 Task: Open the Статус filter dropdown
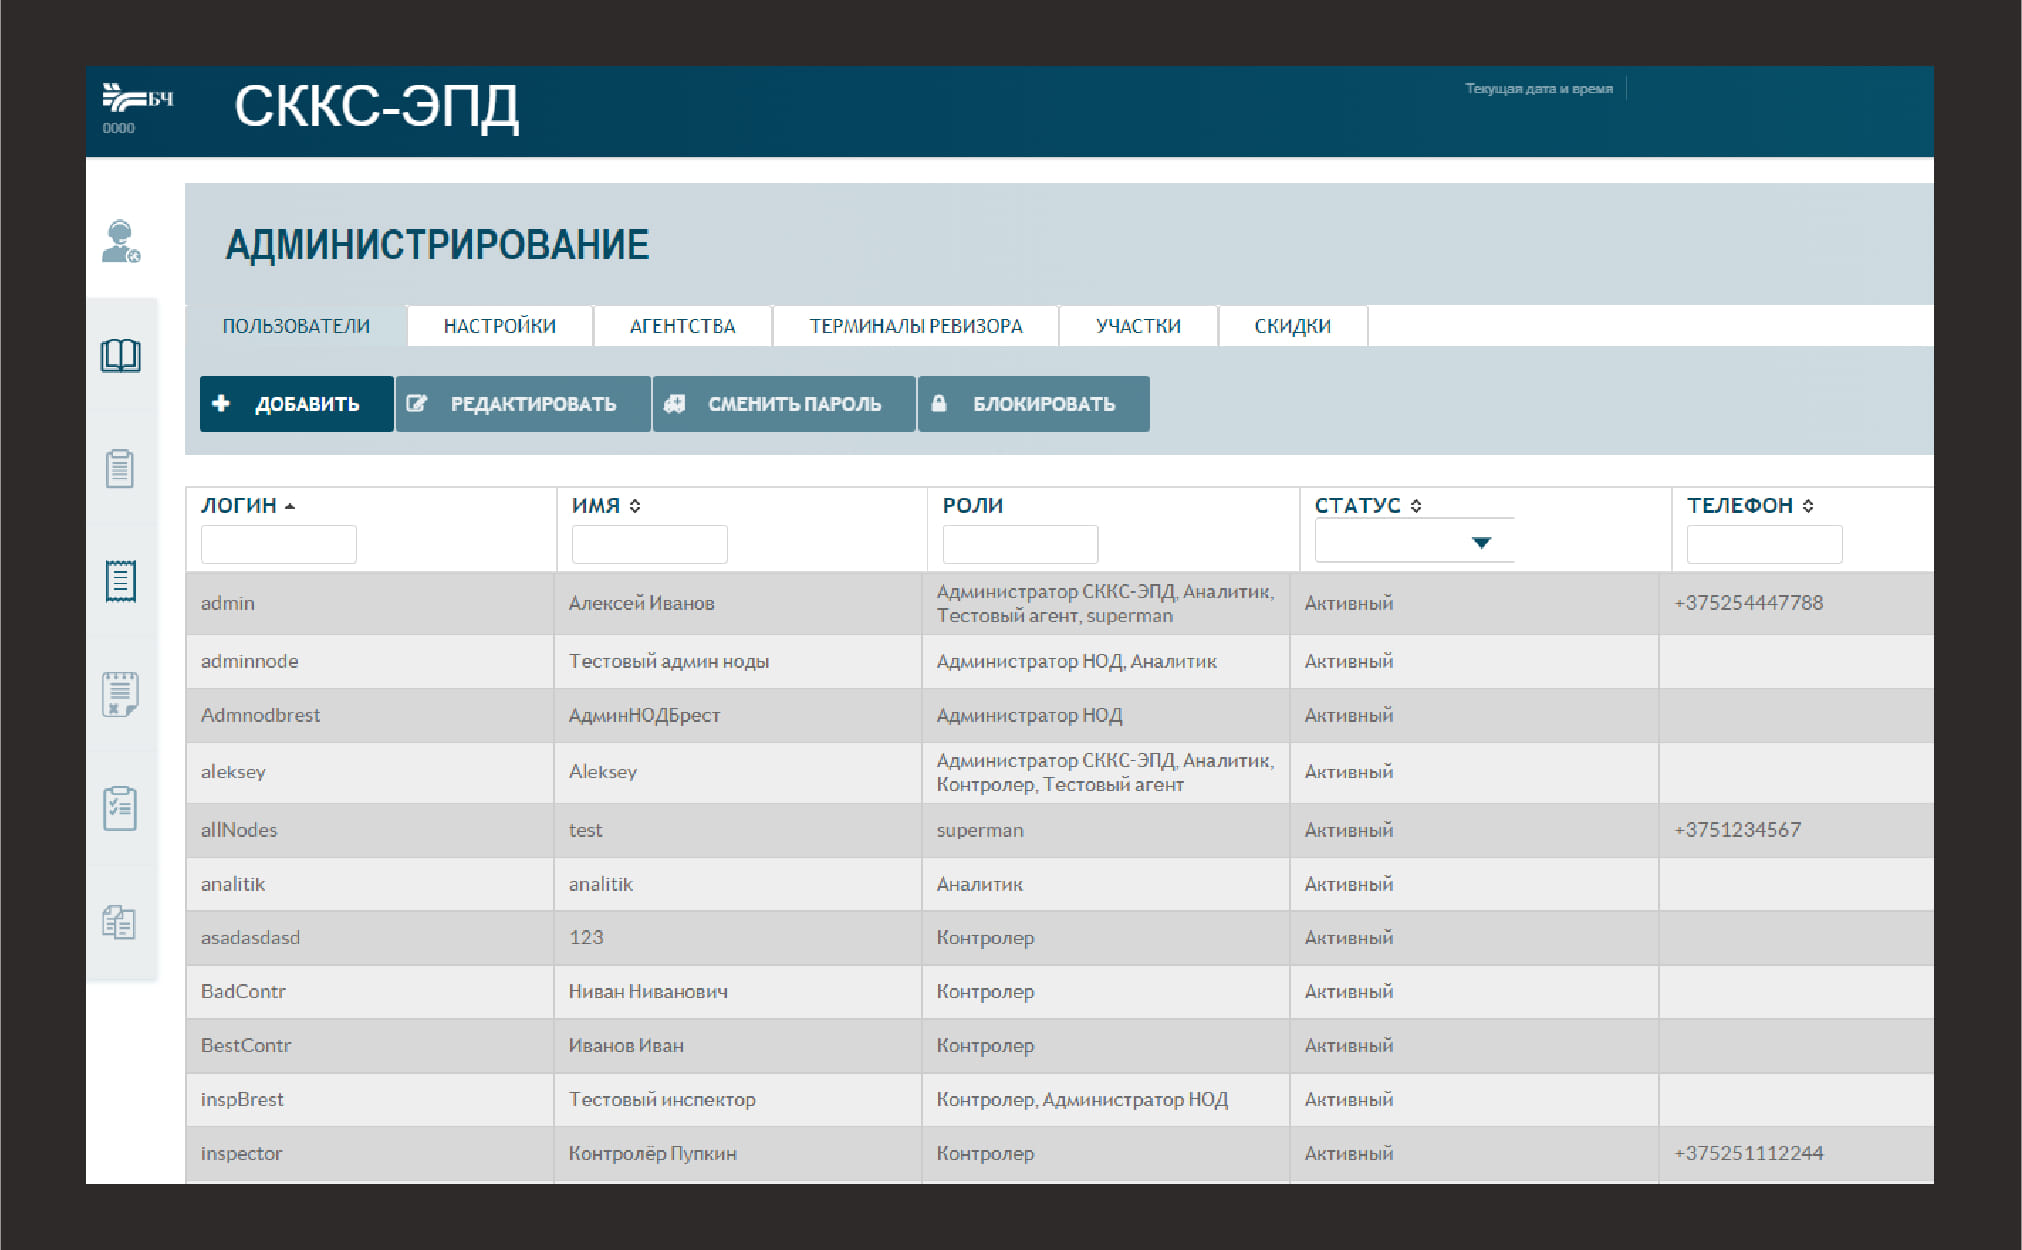pyautogui.click(x=1414, y=542)
